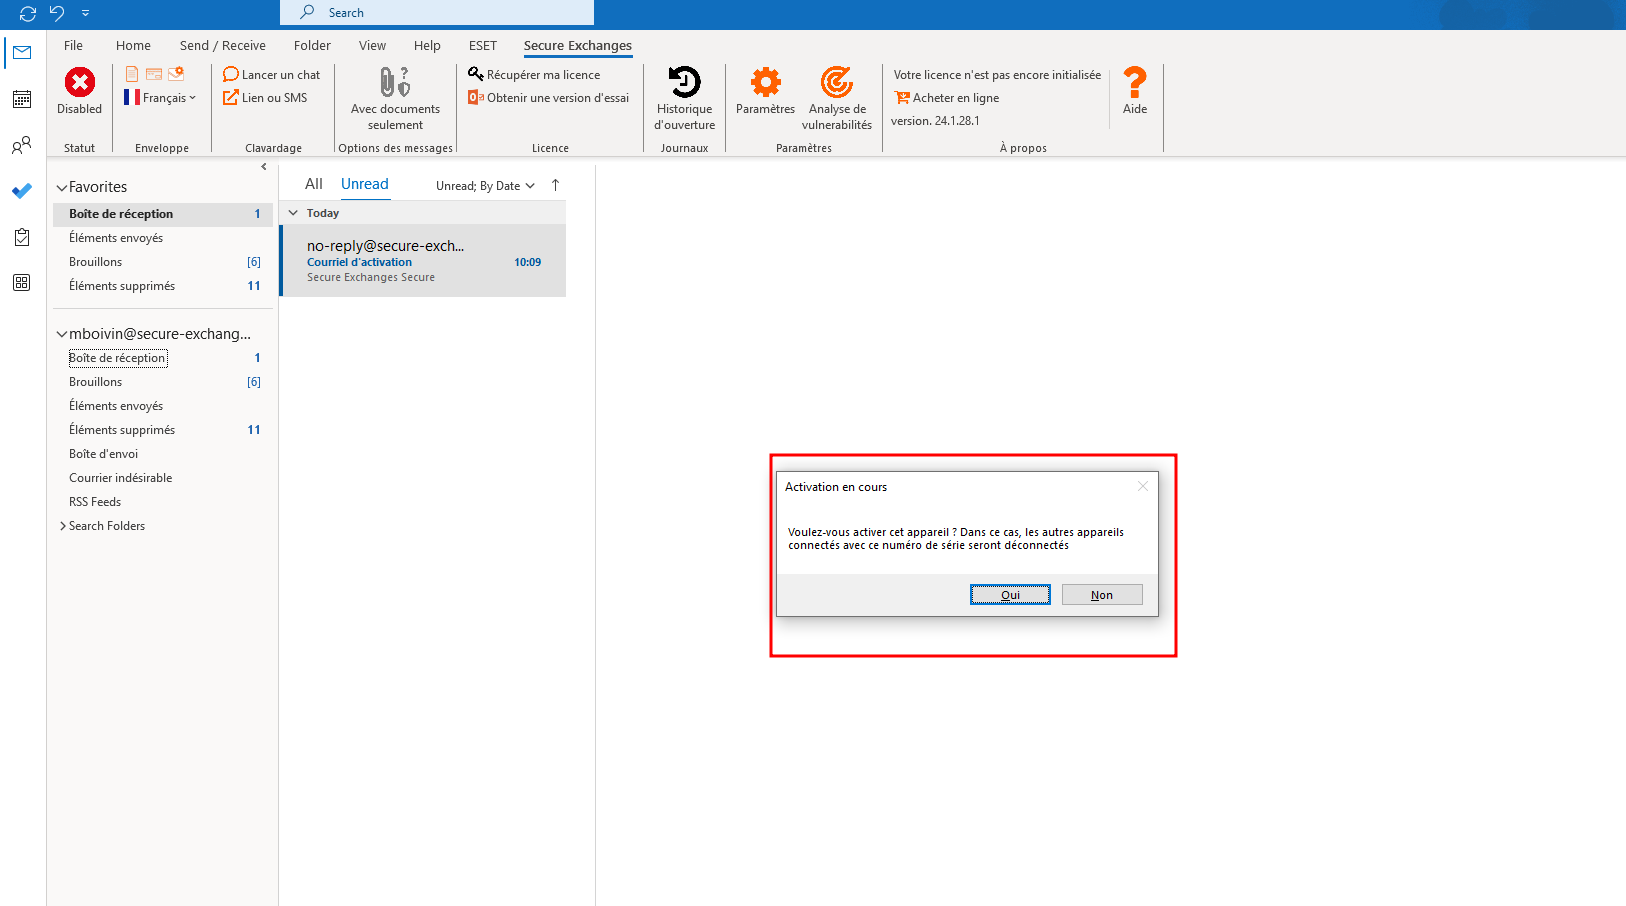The image size is (1626, 906).
Task: Switch to the Help ribbon tab
Action: pyautogui.click(x=427, y=45)
